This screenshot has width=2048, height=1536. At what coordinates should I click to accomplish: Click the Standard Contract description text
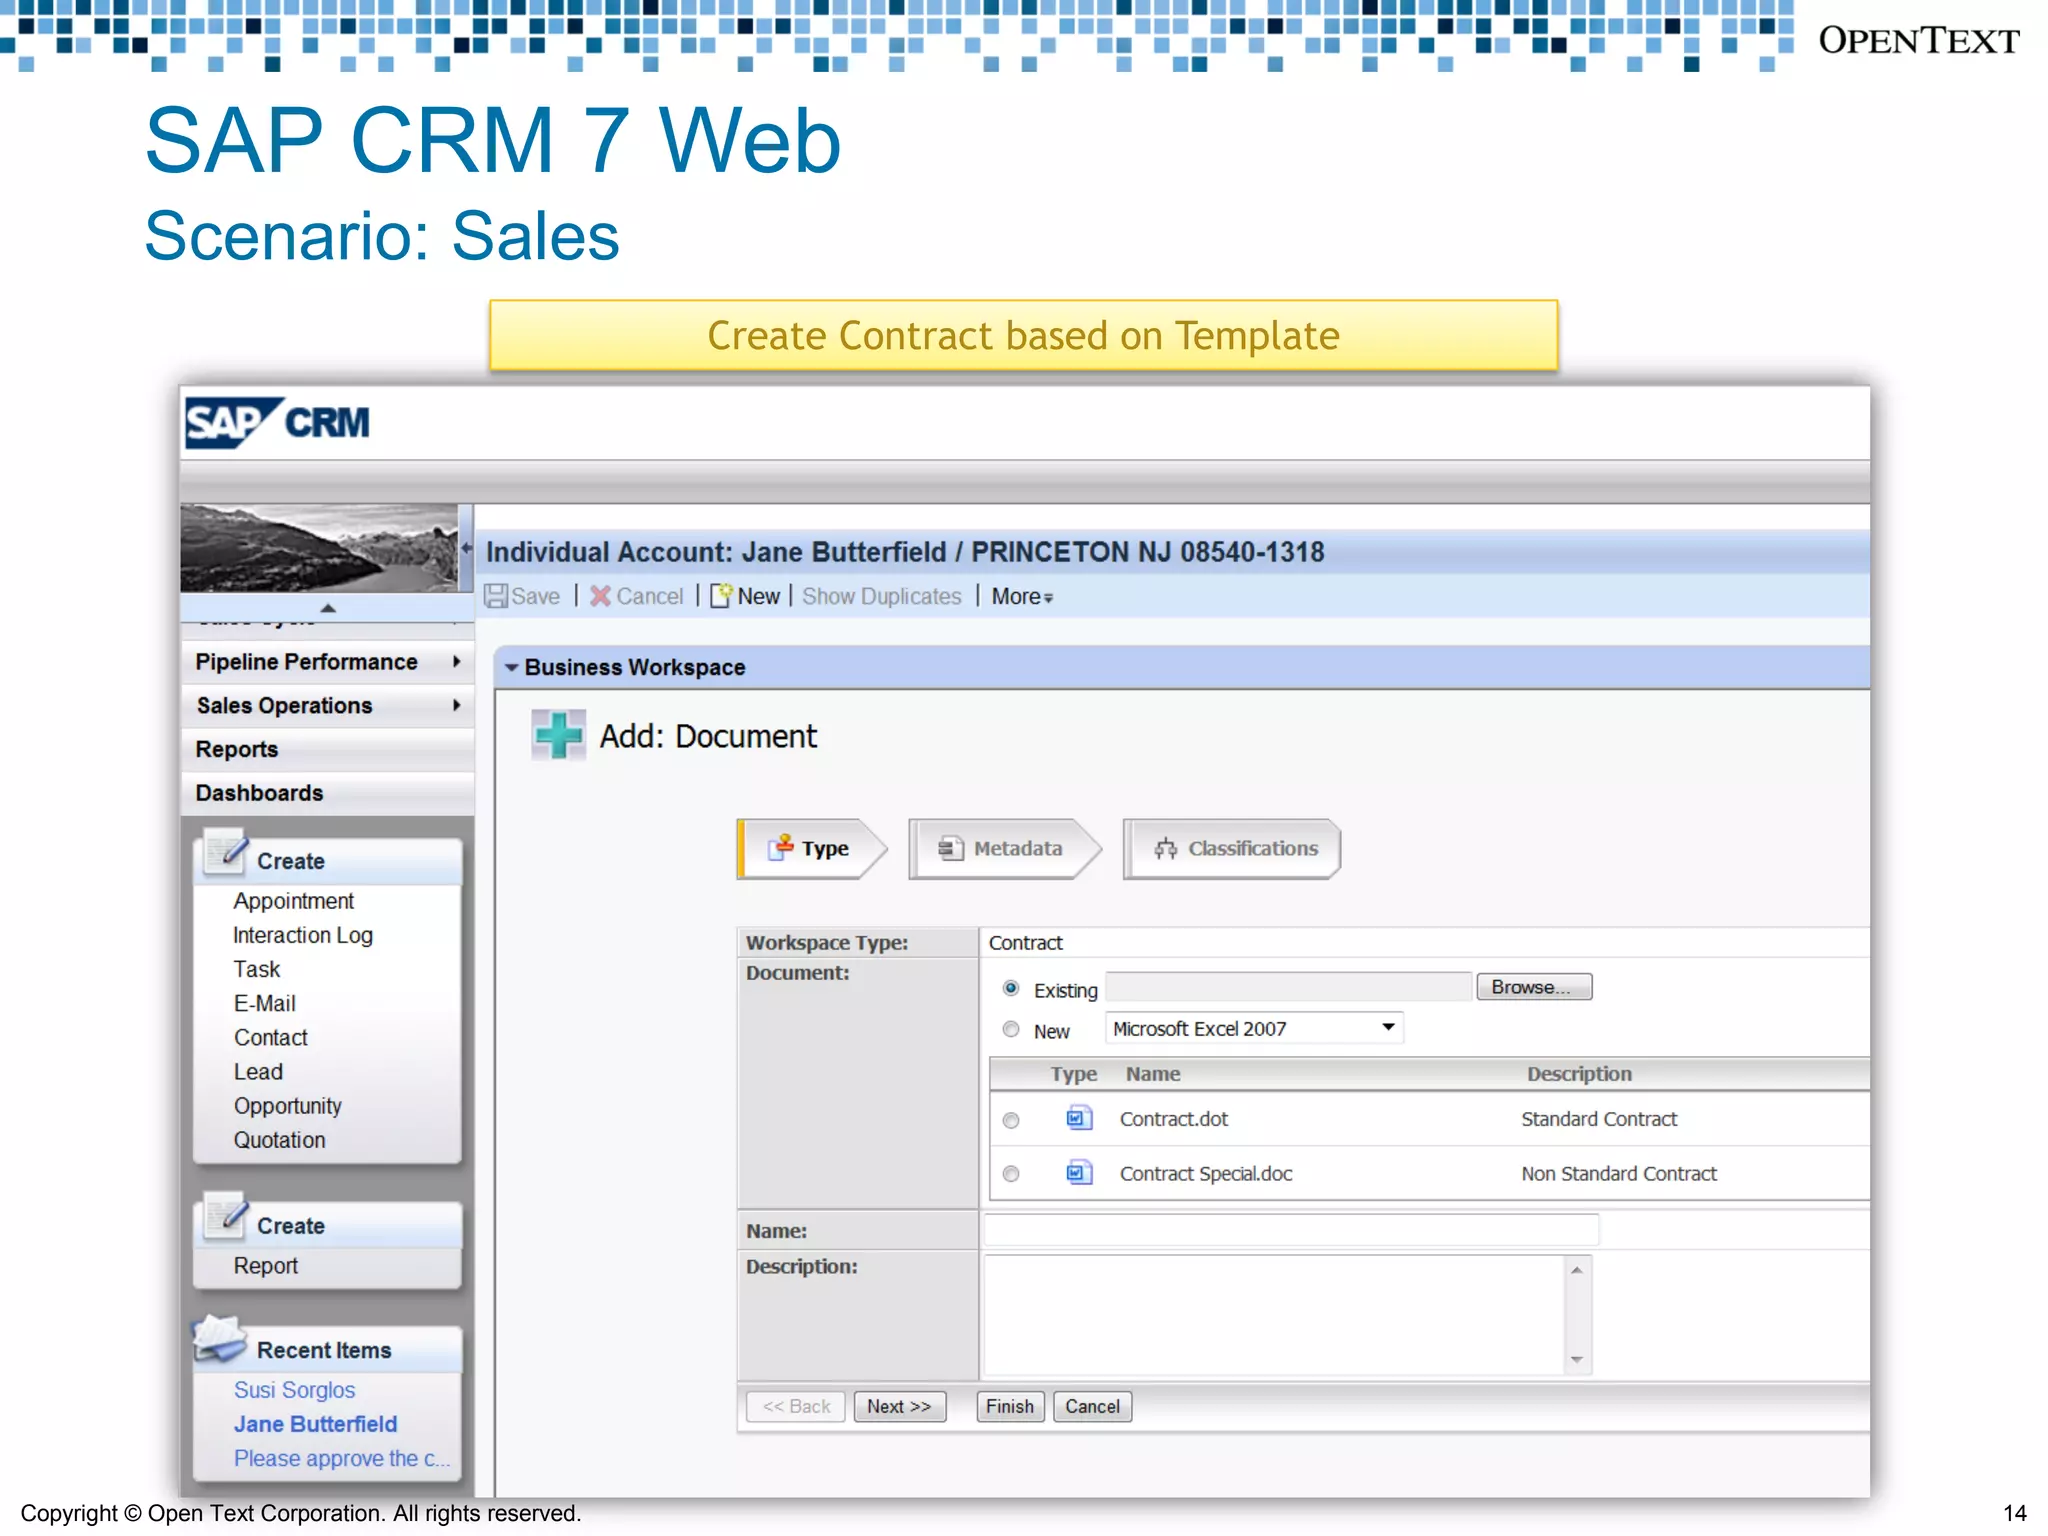1599,1119
